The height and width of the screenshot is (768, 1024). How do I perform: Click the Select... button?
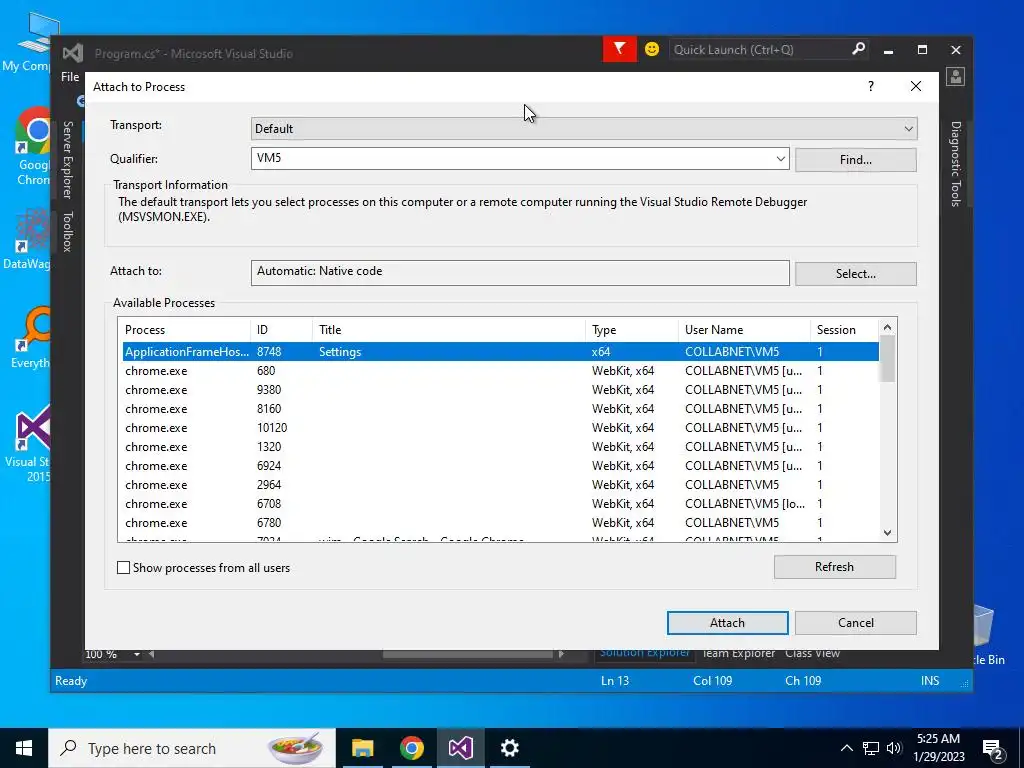click(856, 274)
